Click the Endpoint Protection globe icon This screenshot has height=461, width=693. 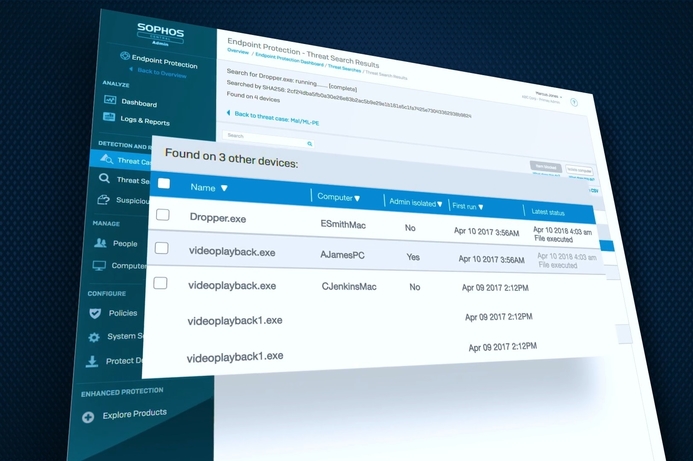tap(125, 56)
